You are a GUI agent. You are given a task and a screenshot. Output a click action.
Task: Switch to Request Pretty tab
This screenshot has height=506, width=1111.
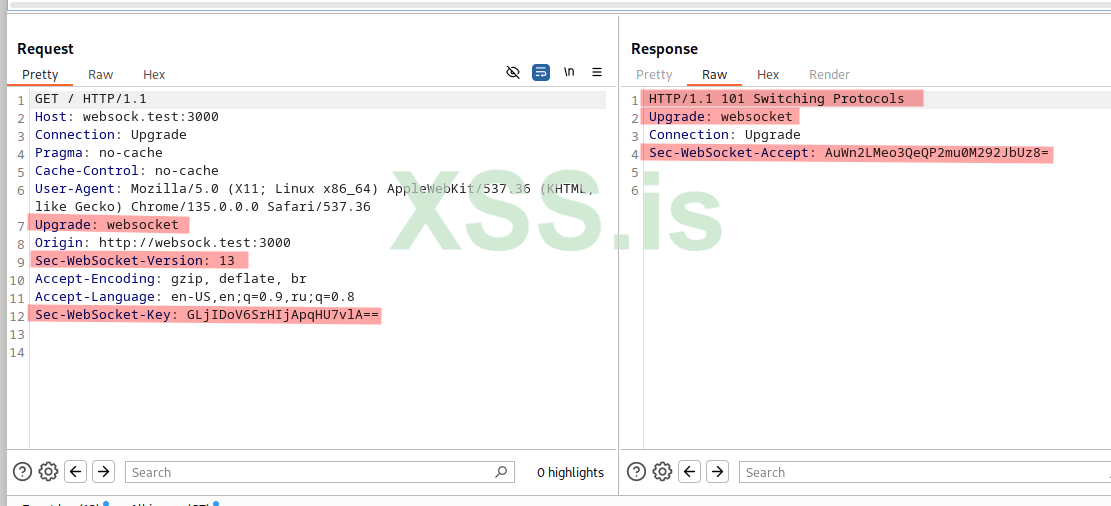point(40,74)
